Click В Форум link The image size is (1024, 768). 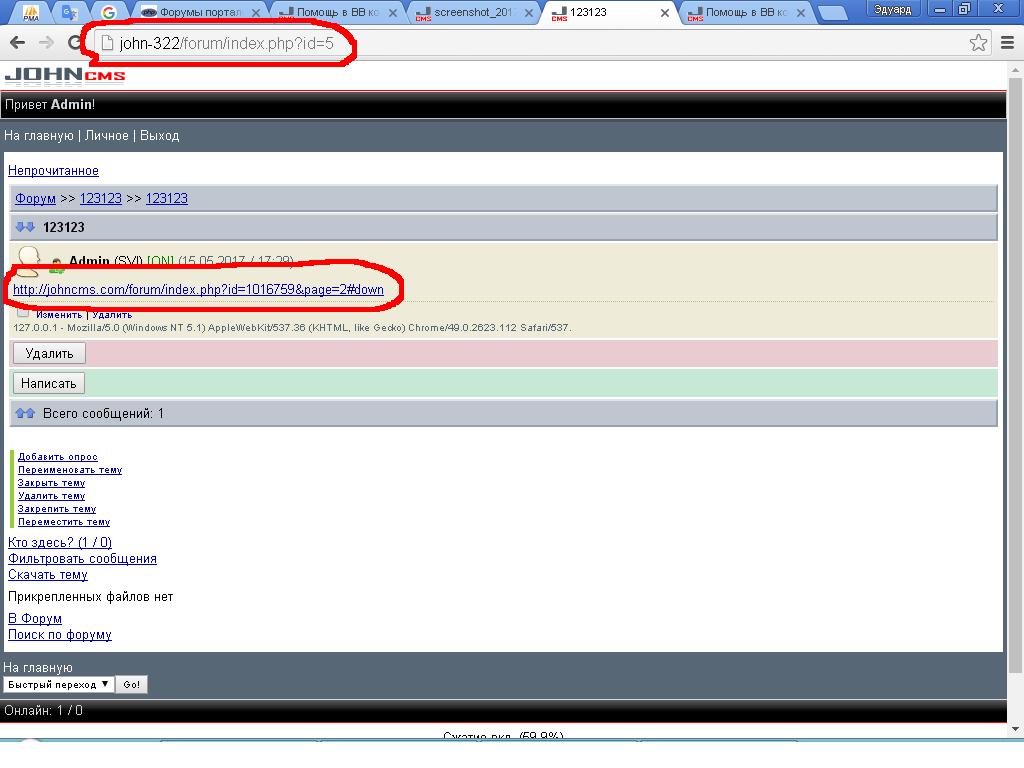coord(35,618)
